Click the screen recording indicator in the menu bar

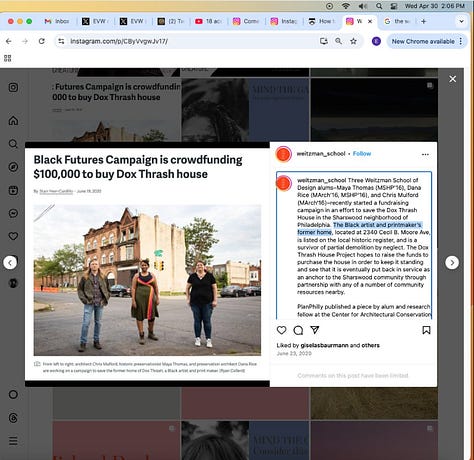point(329,6)
